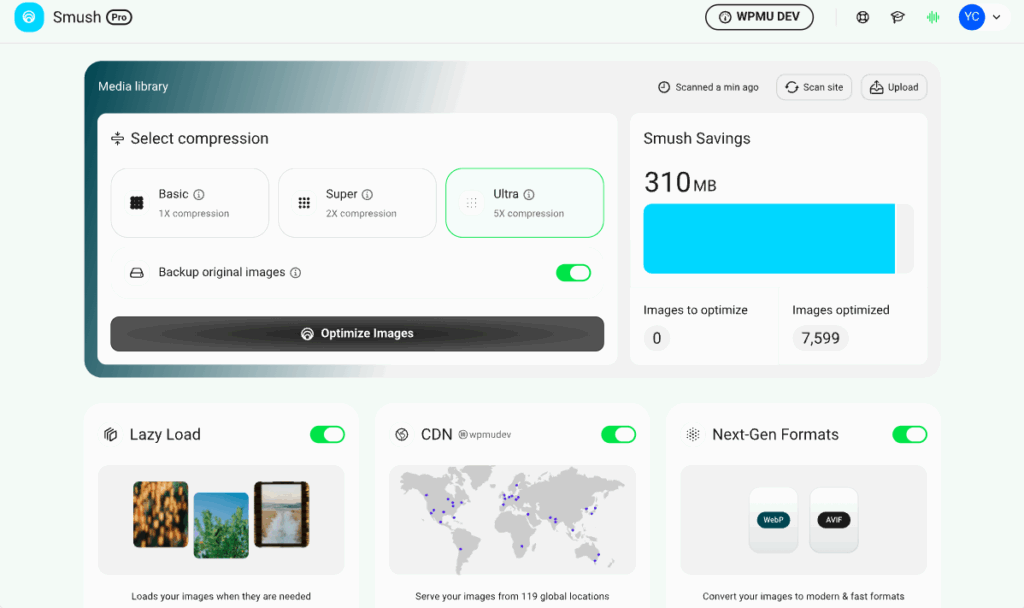Click 'Loads your images when they are needed'
Screen dimensions: 1024x608
click(x=221, y=596)
